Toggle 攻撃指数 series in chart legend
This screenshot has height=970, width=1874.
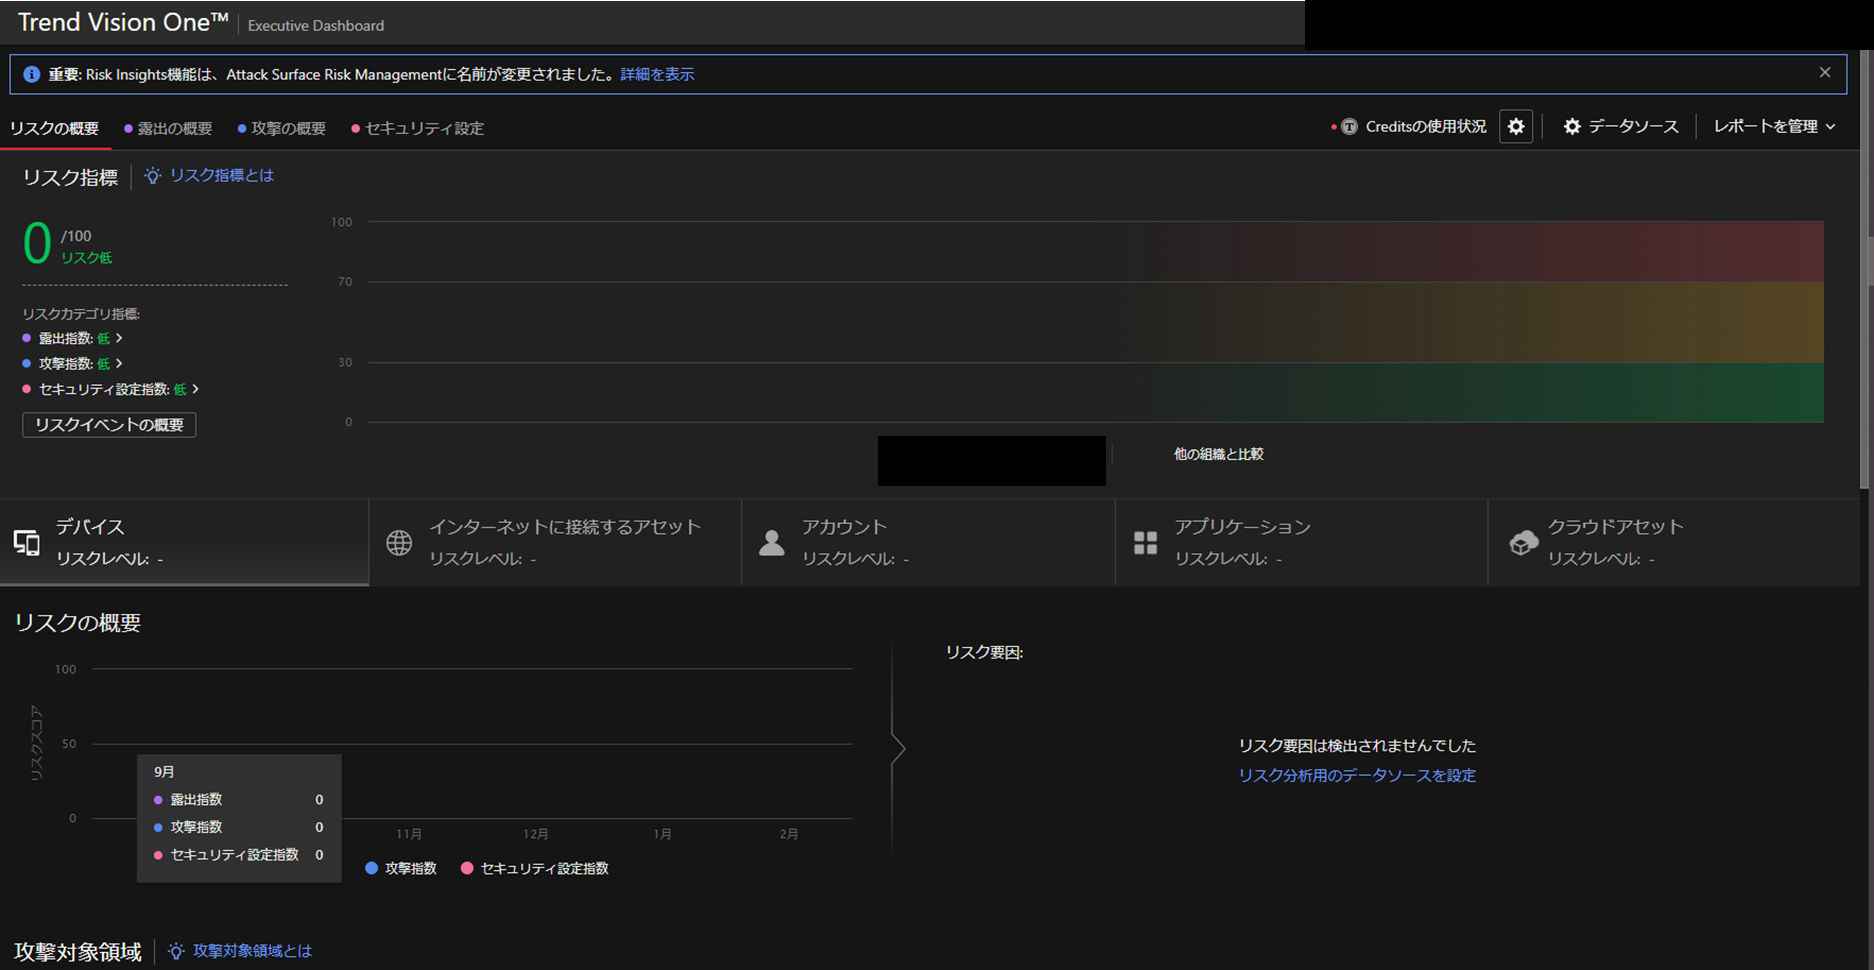[401, 868]
